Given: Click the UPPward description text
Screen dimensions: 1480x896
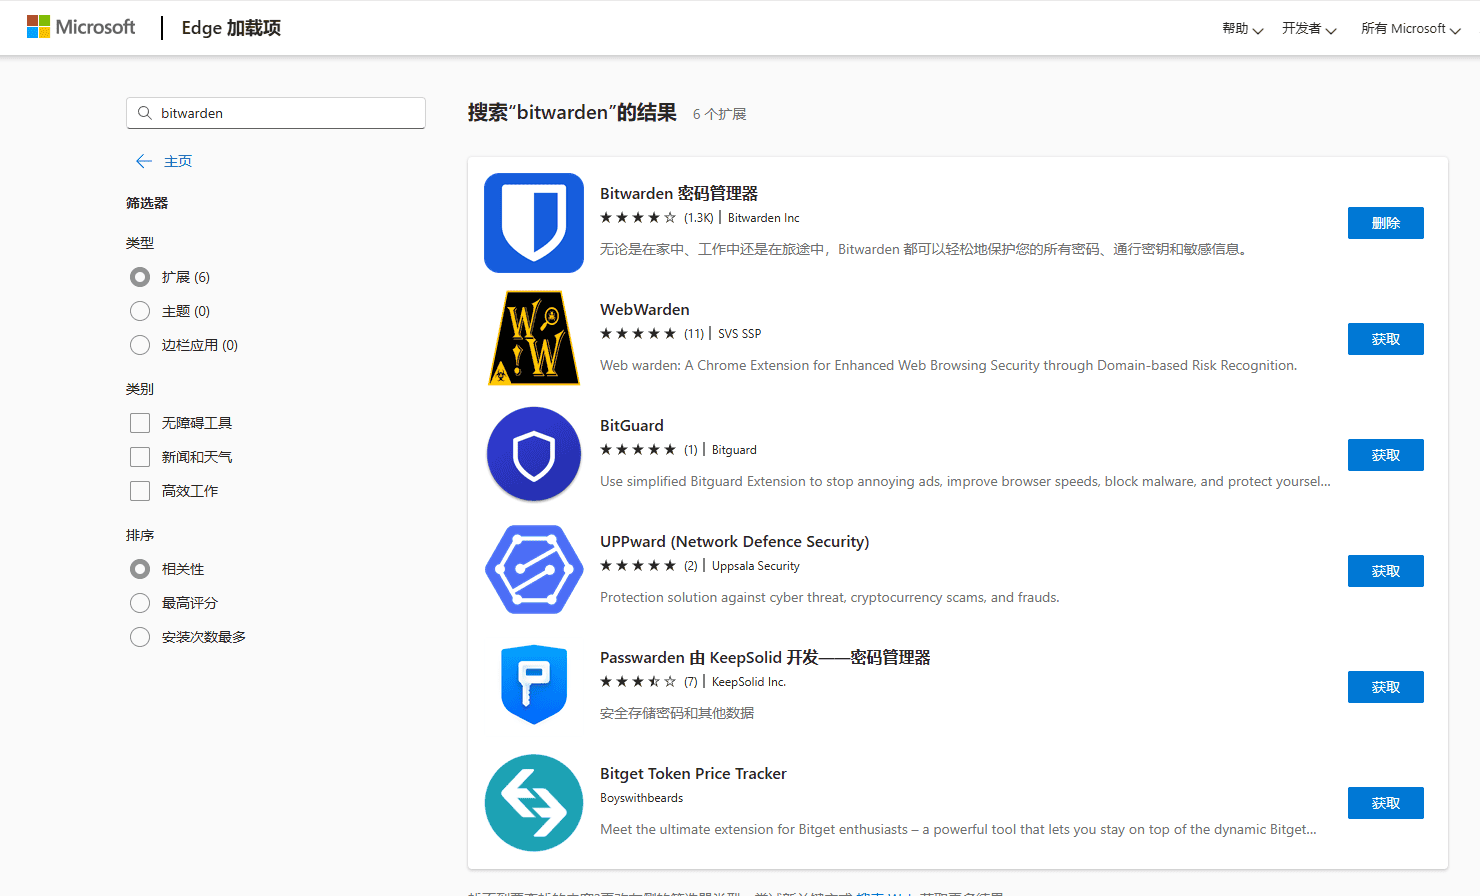Looking at the screenshot, I should click(830, 597).
